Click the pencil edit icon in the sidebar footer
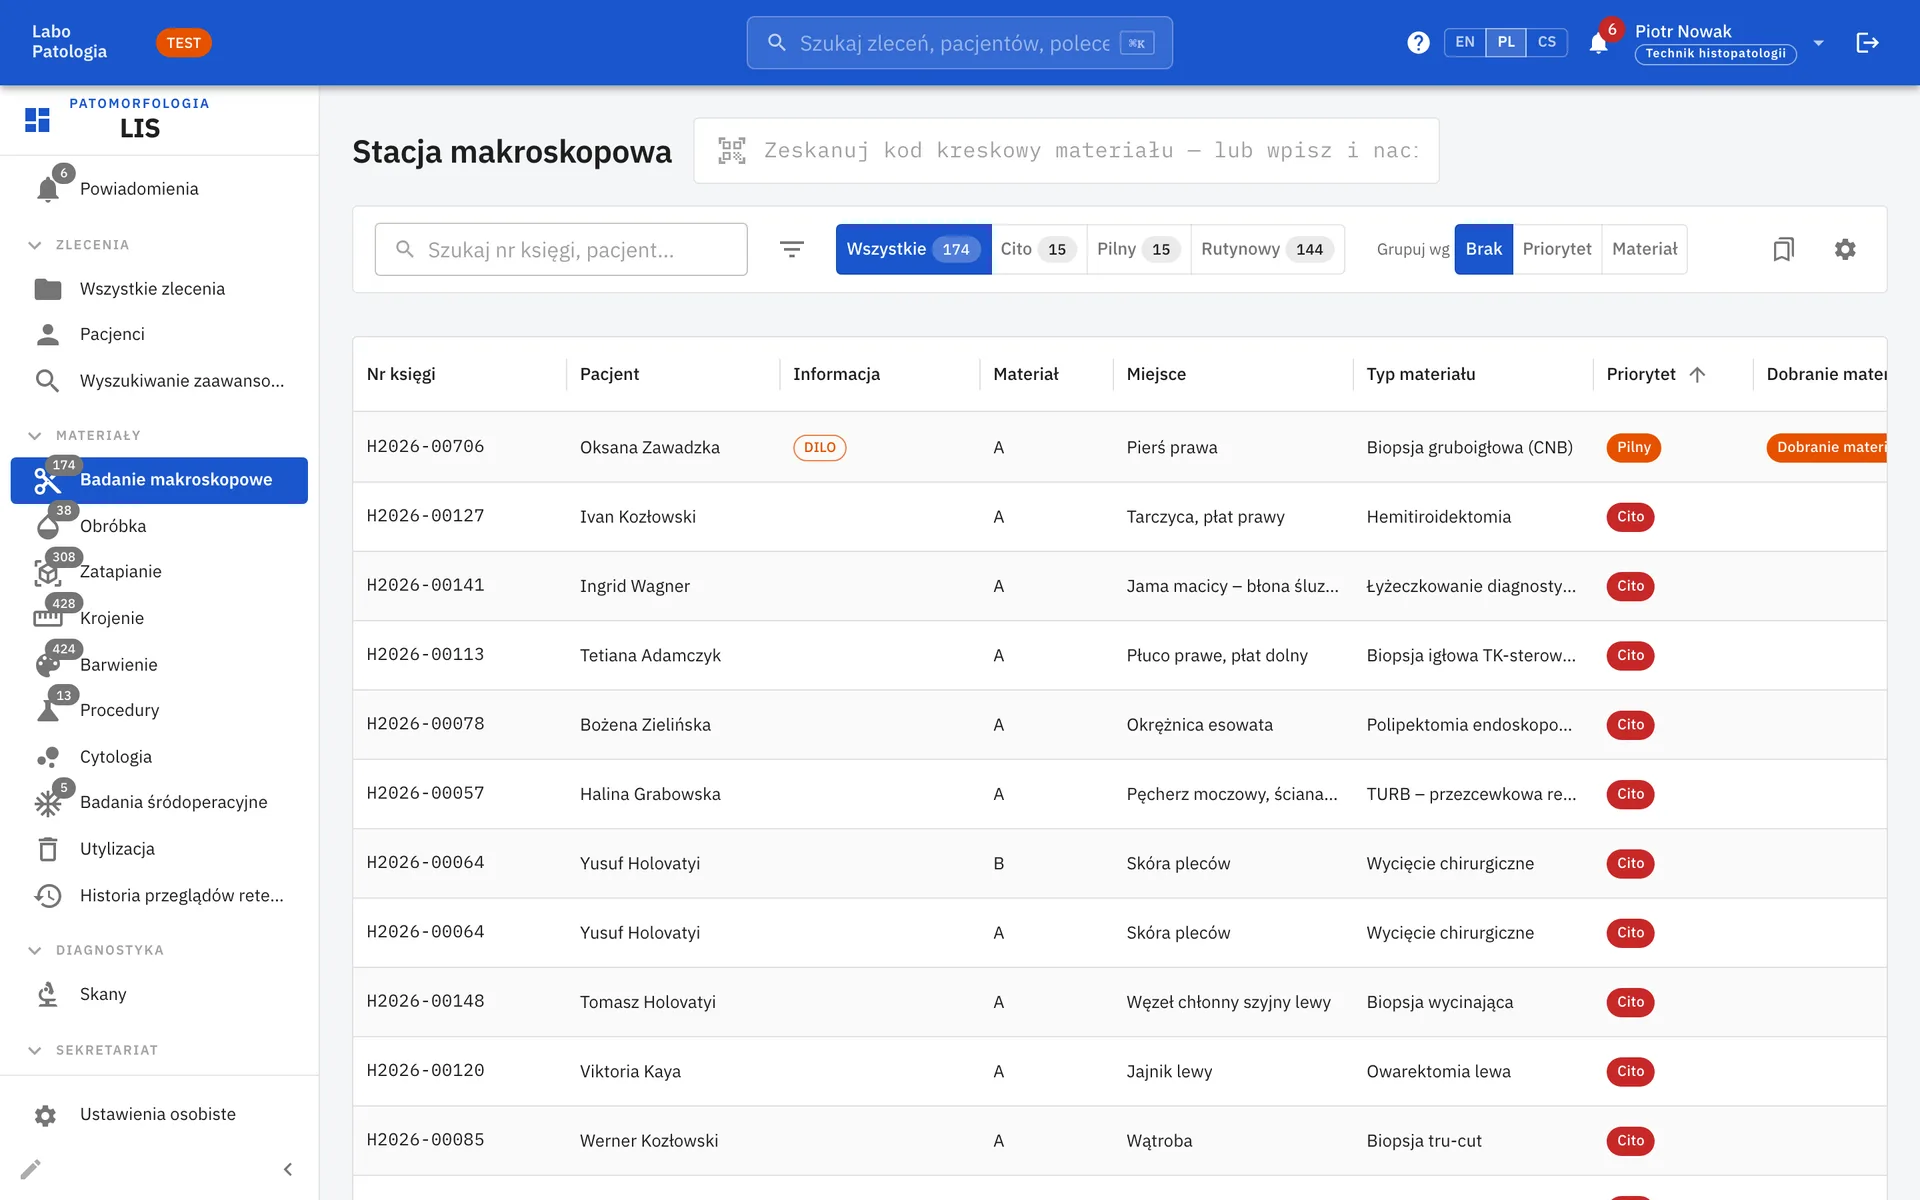 tap(31, 1169)
